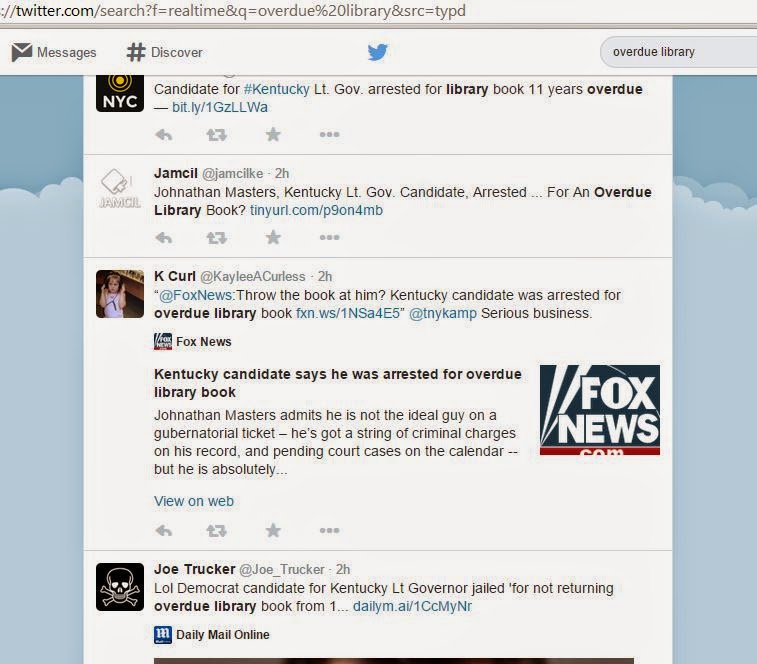Favorite the NYC account's Kentucky tweet
The image size is (757, 664).
click(x=273, y=134)
